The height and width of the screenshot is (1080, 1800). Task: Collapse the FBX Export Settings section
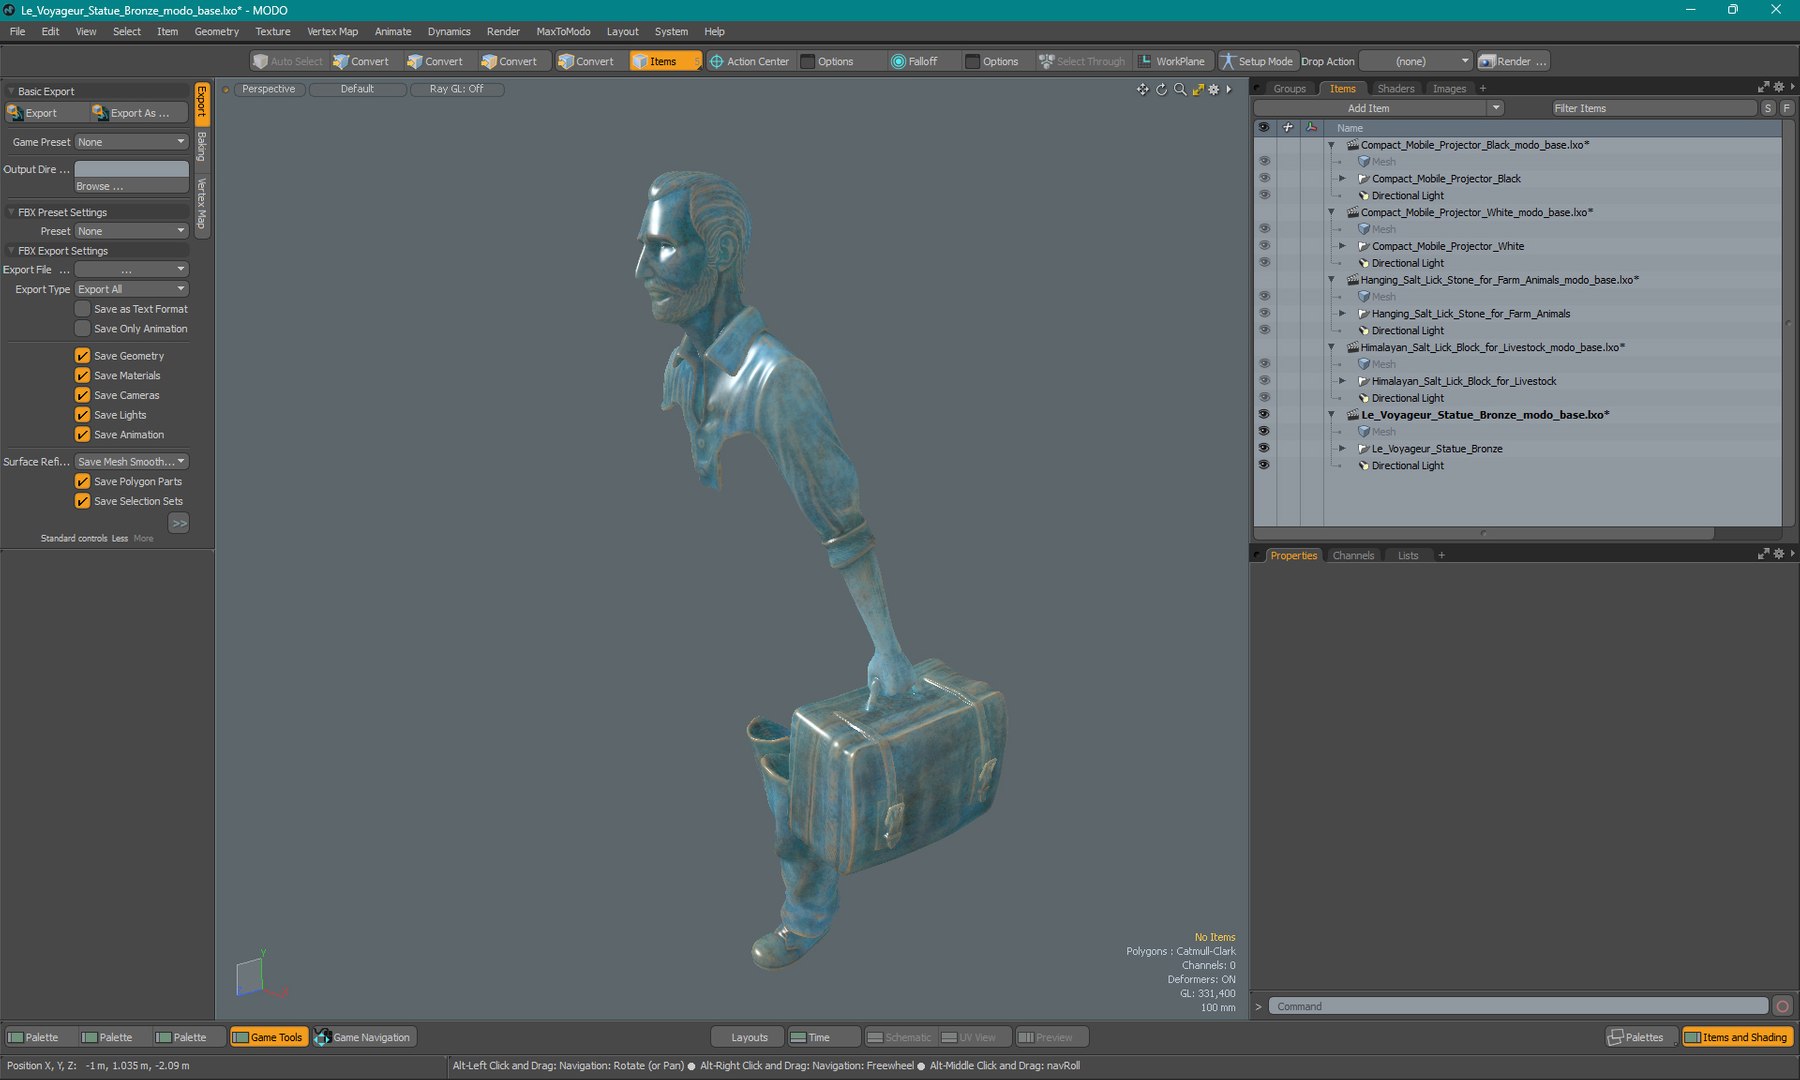[12, 251]
